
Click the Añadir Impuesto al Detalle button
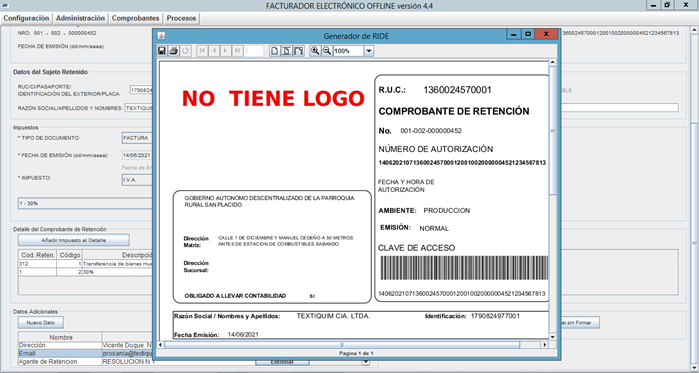click(x=74, y=240)
